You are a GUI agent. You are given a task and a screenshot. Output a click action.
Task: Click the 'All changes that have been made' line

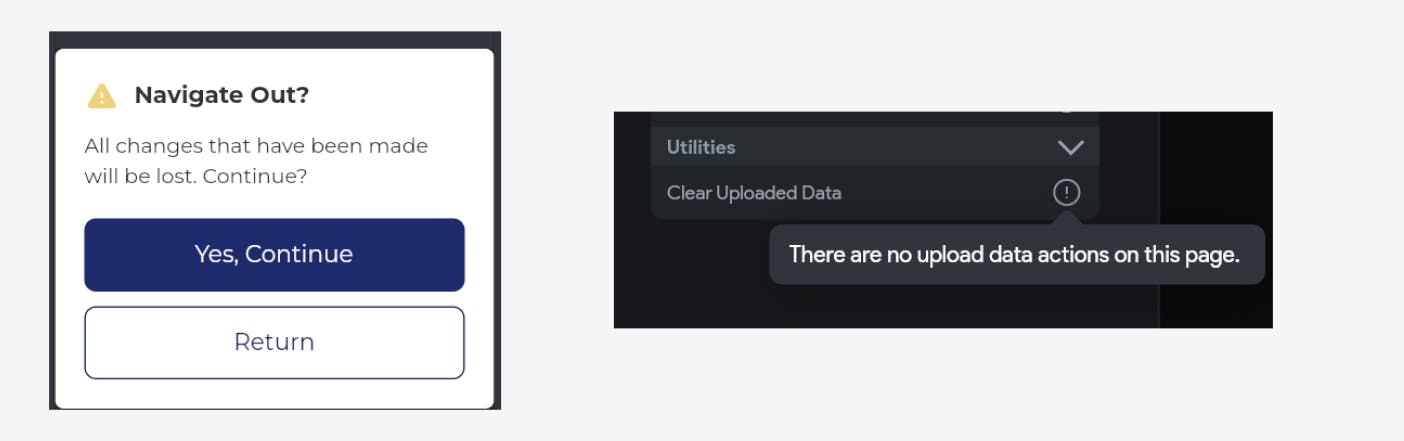click(x=256, y=146)
